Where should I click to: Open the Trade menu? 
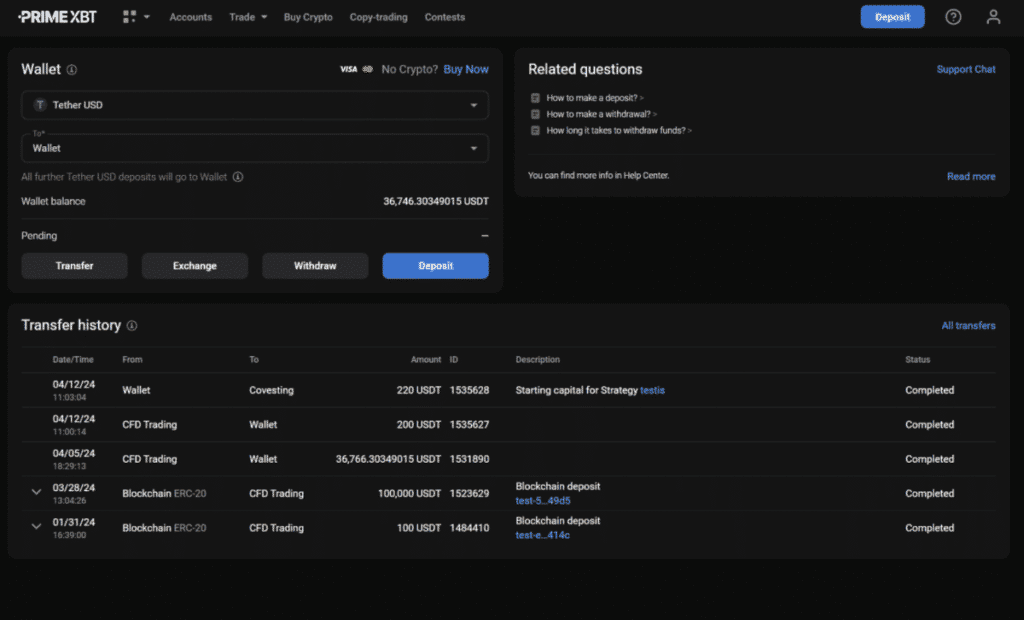pyautogui.click(x=247, y=17)
